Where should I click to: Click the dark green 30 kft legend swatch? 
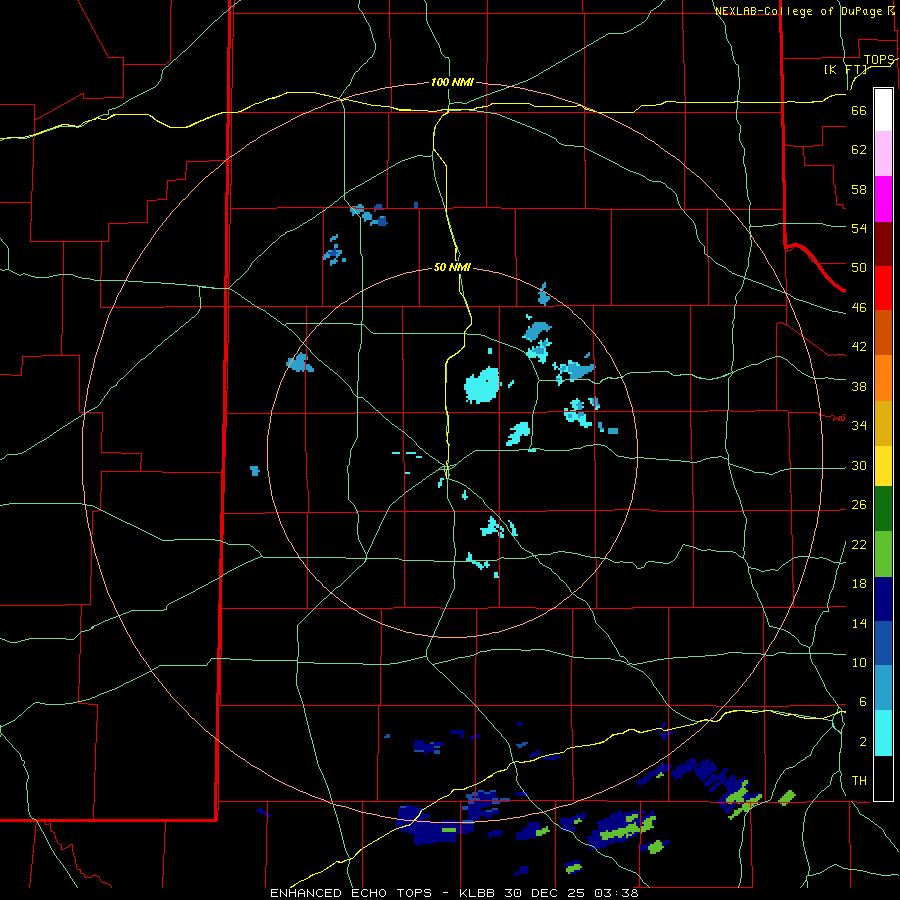coord(883,509)
